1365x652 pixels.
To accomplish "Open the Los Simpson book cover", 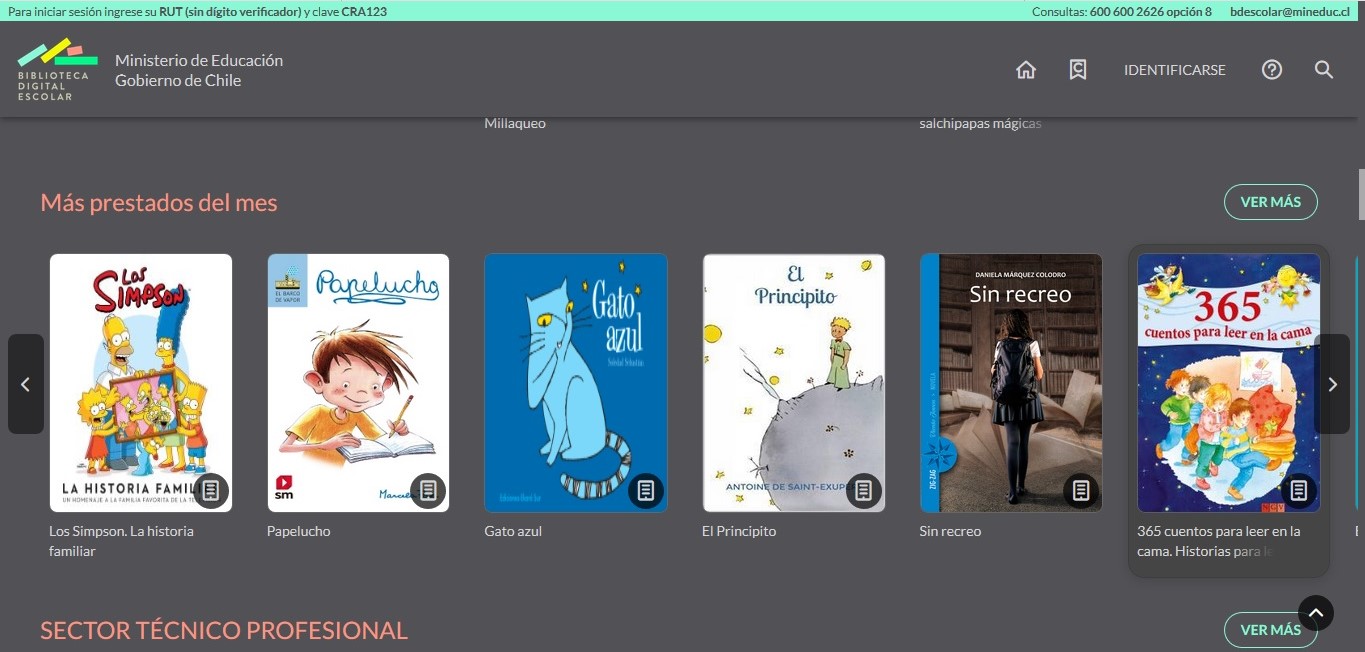I will (141, 383).
